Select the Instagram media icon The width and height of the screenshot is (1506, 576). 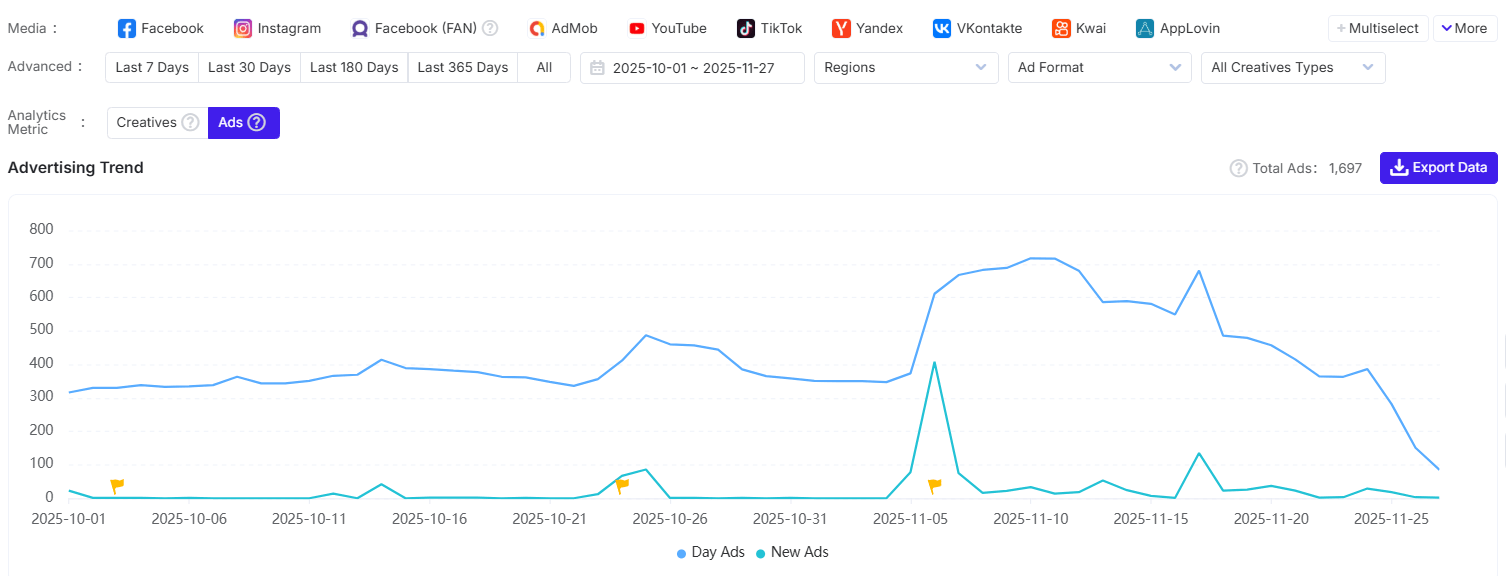pyautogui.click(x=243, y=28)
